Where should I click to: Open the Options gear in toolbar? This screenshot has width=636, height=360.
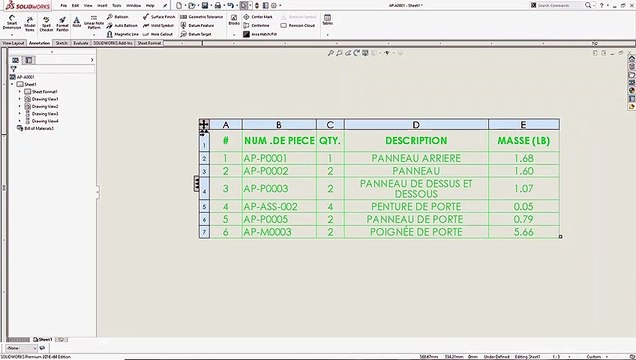click(x=274, y=6)
